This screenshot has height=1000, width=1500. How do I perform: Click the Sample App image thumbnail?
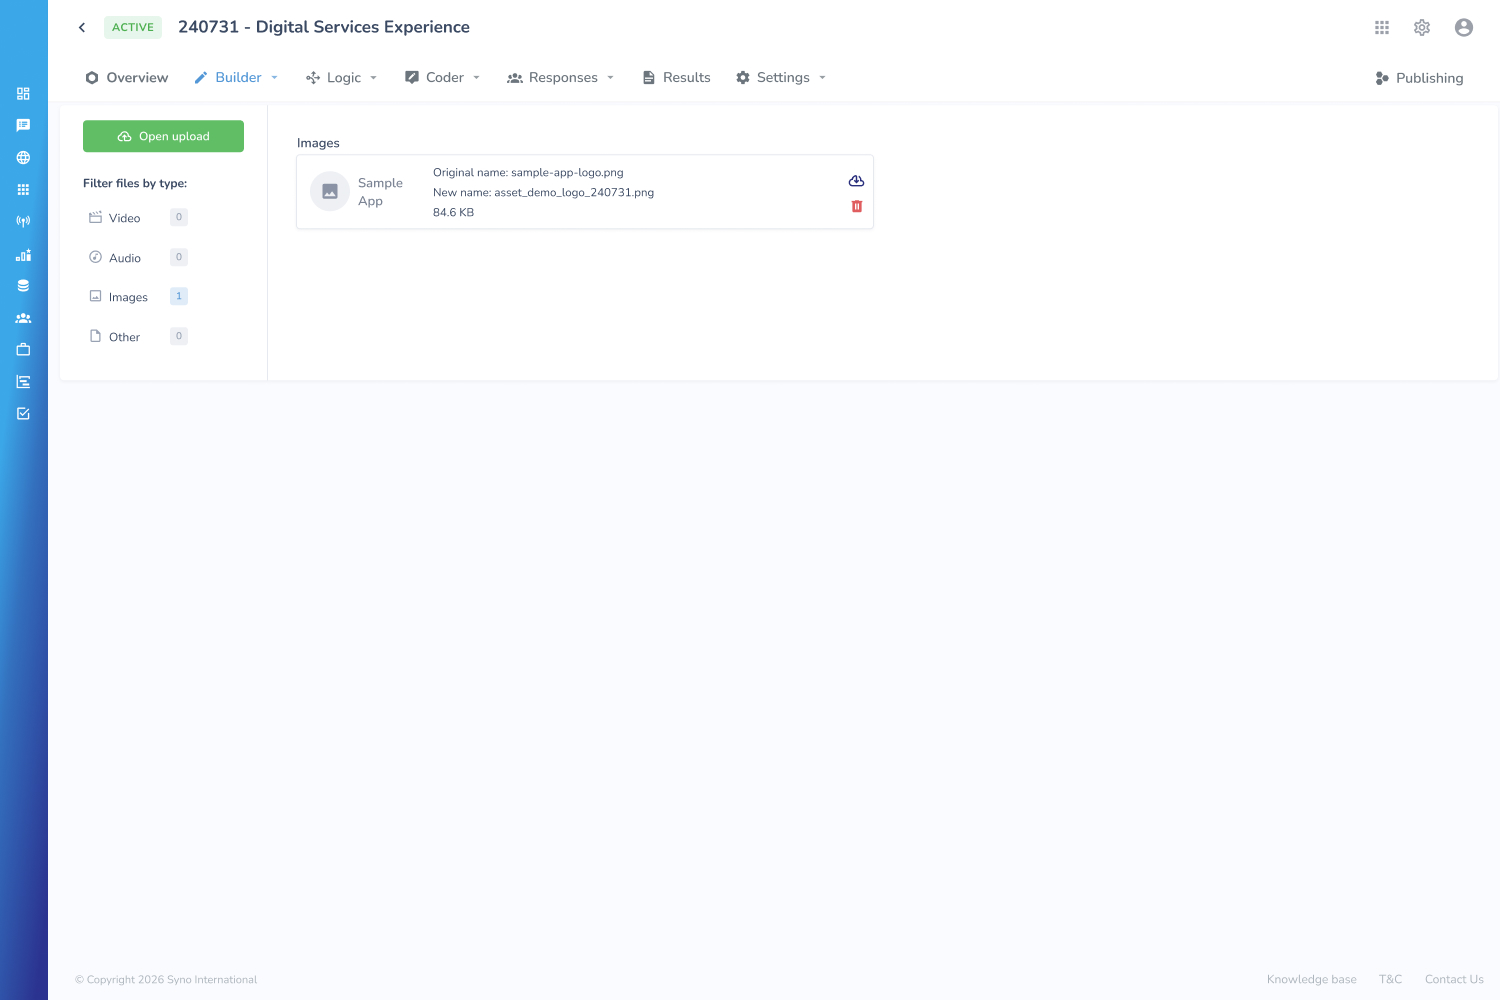[x=330, y=192]
